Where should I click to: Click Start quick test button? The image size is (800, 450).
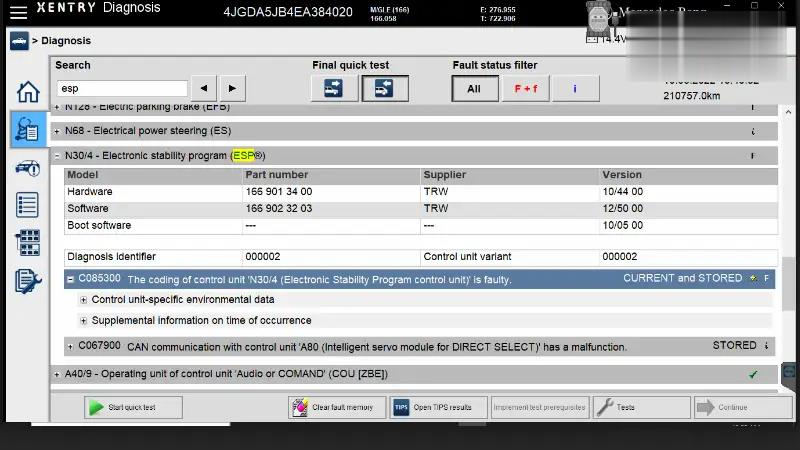point(133,408)
